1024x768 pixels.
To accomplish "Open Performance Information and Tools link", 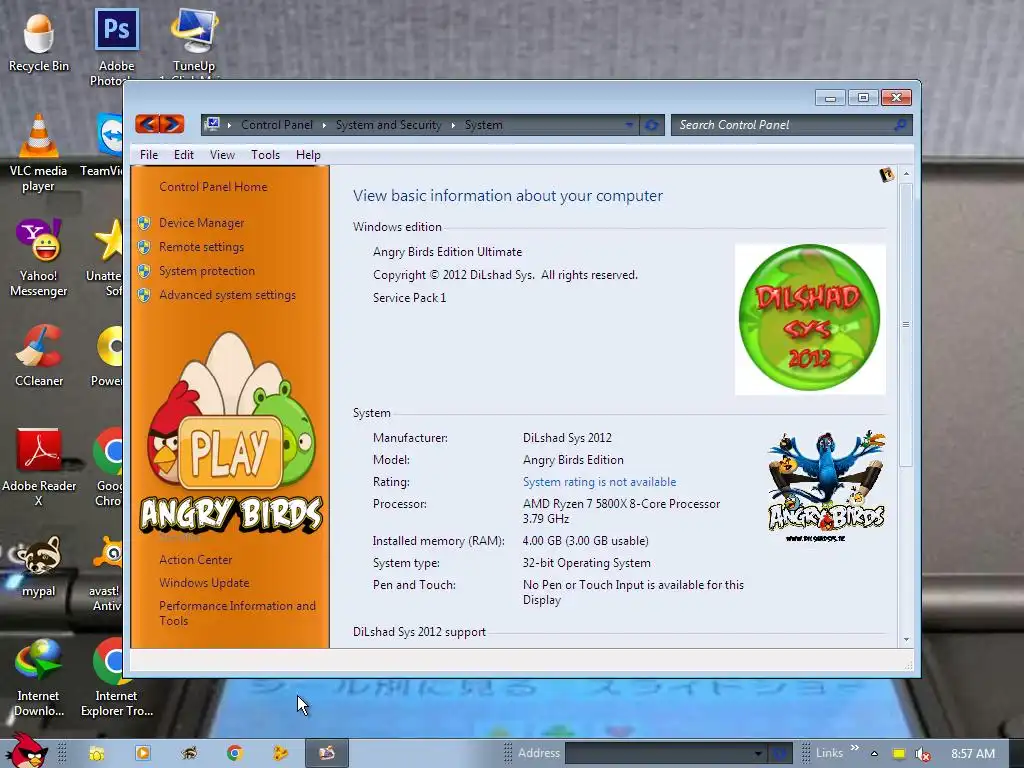I will tap(237, 613).
